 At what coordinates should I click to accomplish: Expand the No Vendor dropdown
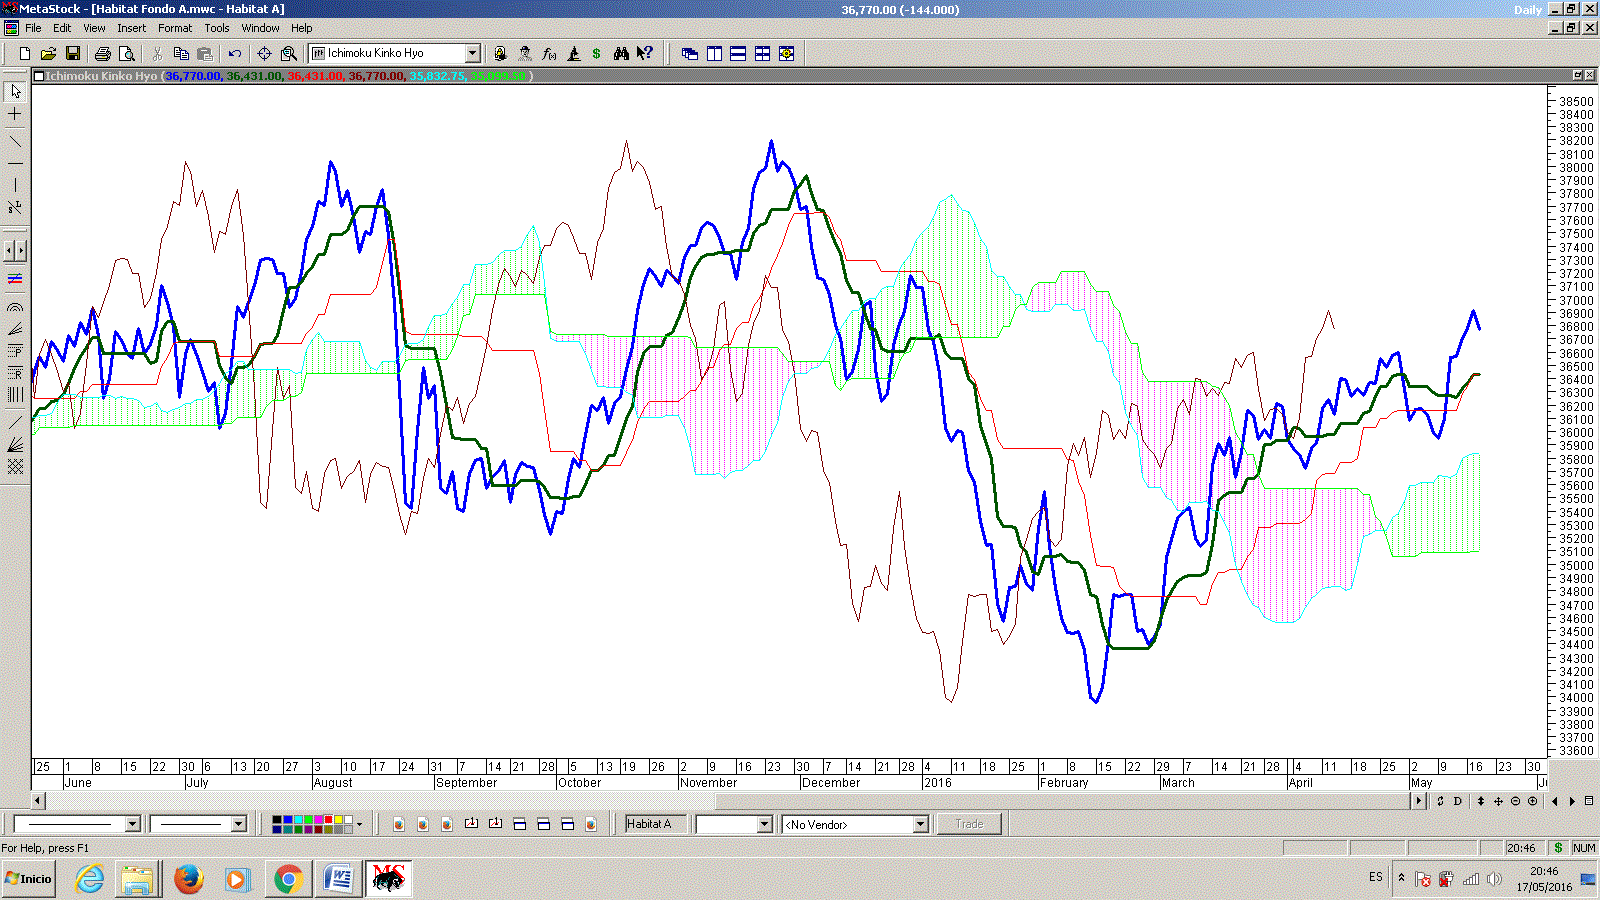click(x=920, y=824)
